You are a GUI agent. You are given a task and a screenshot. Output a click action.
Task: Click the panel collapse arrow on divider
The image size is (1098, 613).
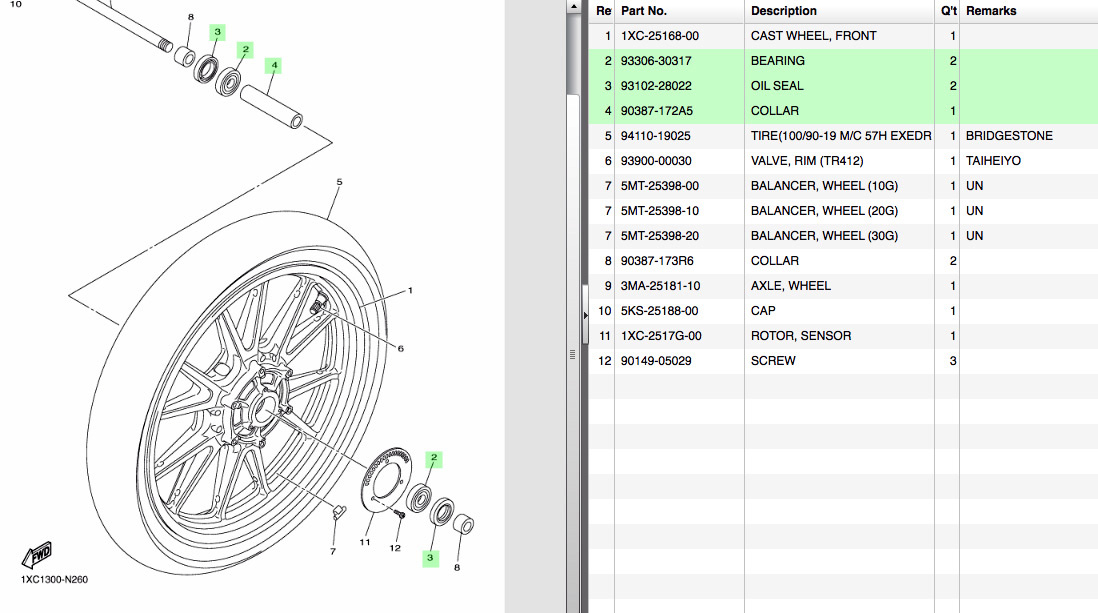coord(586,313)
